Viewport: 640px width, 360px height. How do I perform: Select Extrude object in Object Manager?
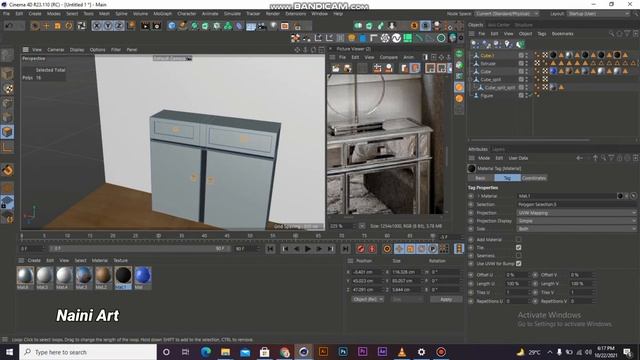pyautogui.click(x=488, y=63)
